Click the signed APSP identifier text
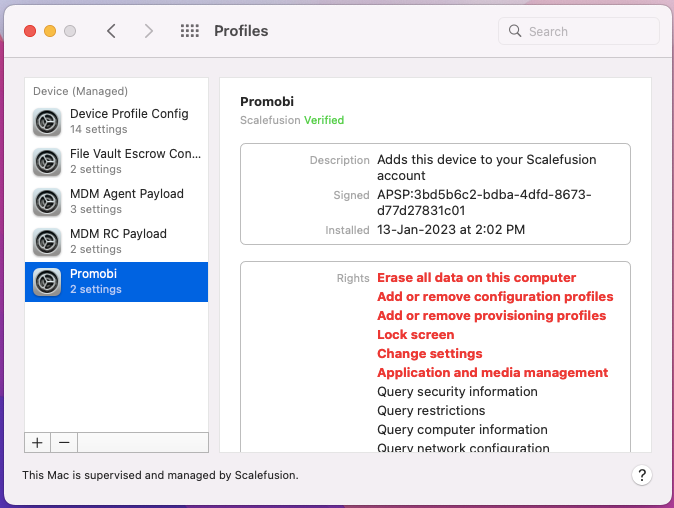The image size is (674, 508). (484, 202)
